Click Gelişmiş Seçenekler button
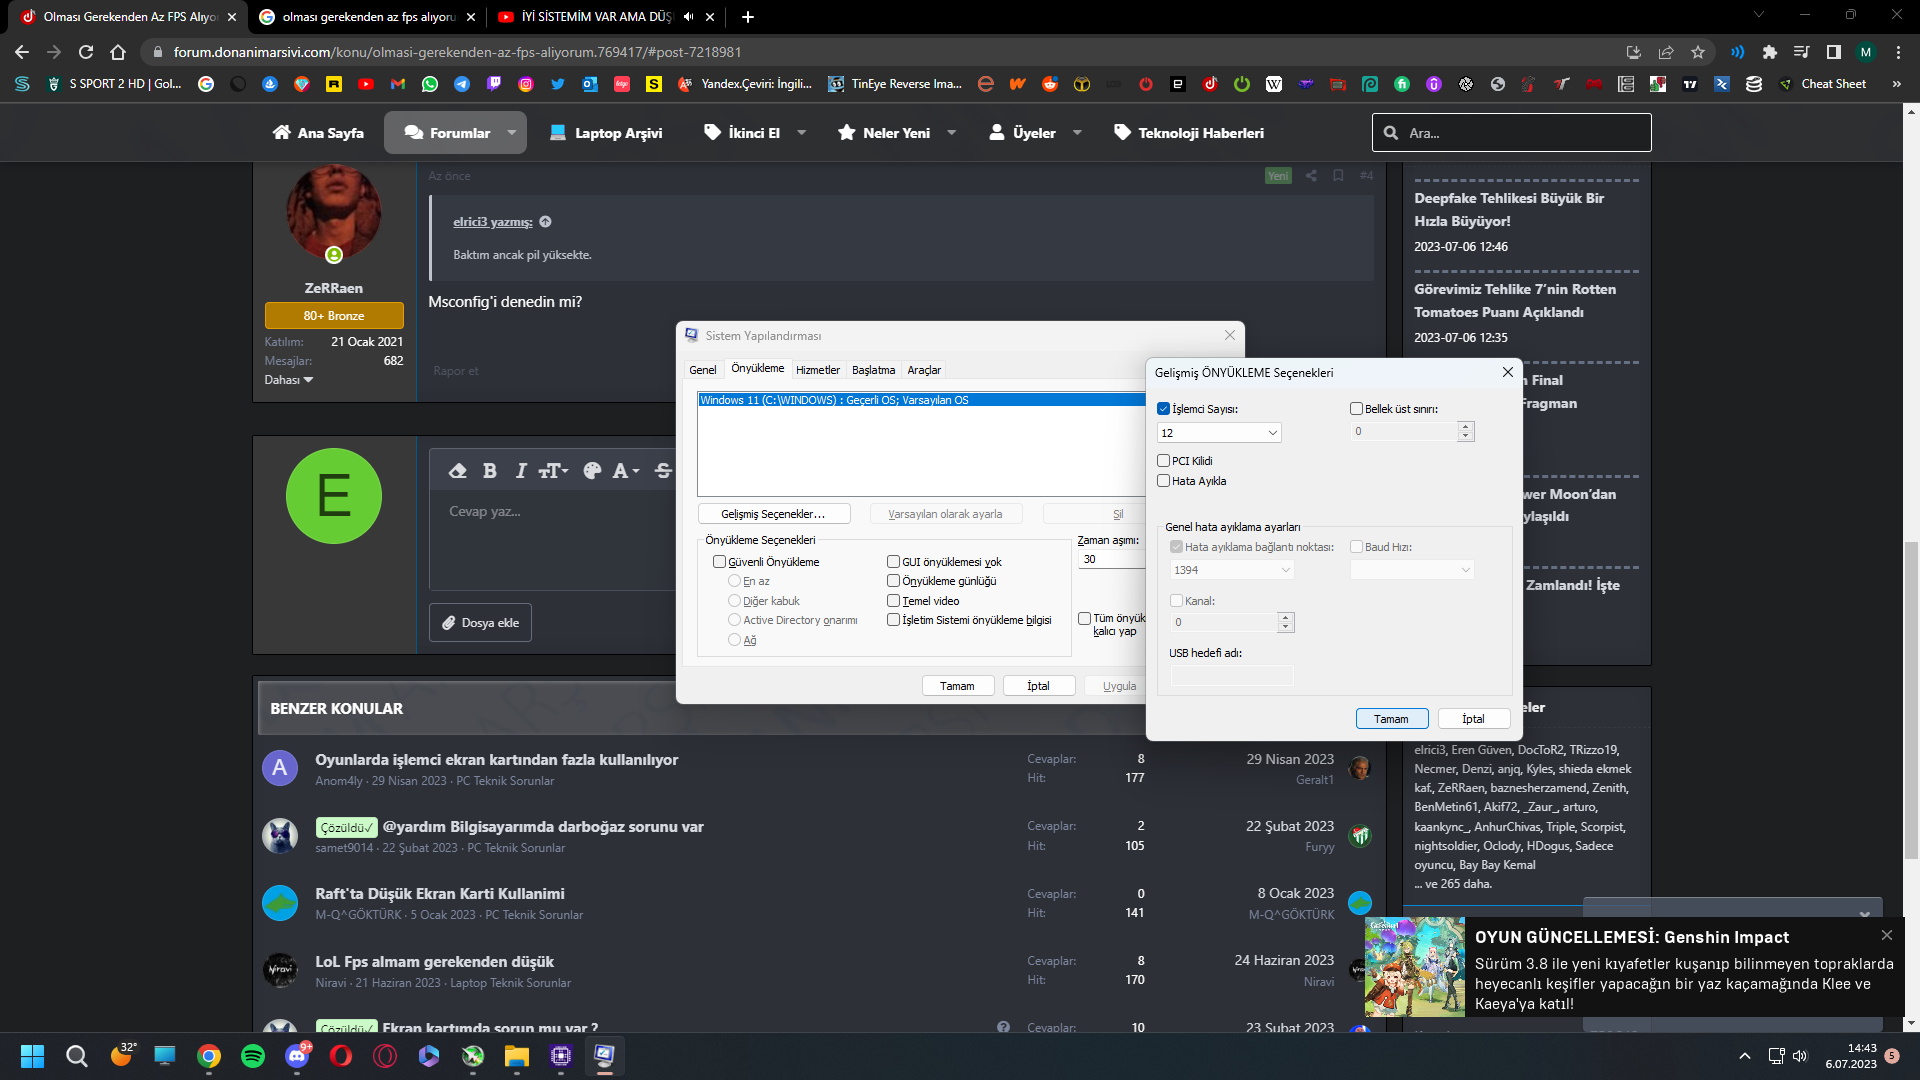Viewport: 1920px width, 1080px height. click(x=774, y=514)
